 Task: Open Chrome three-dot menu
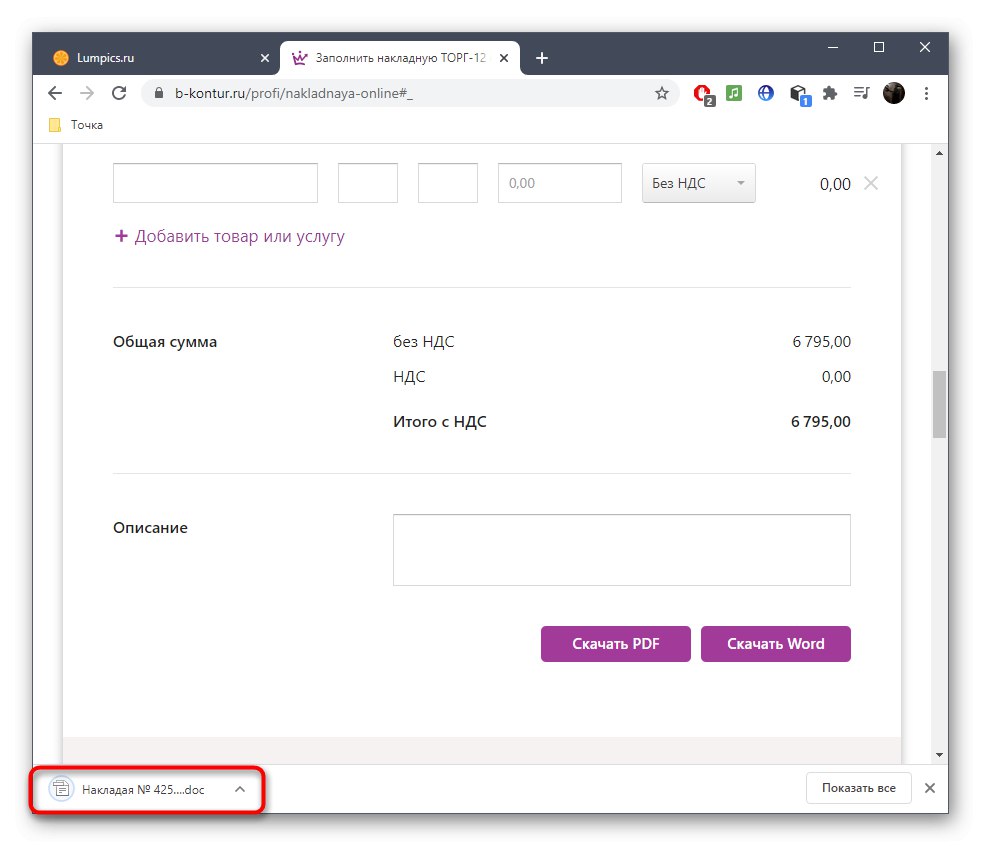[x=926, y=93]
